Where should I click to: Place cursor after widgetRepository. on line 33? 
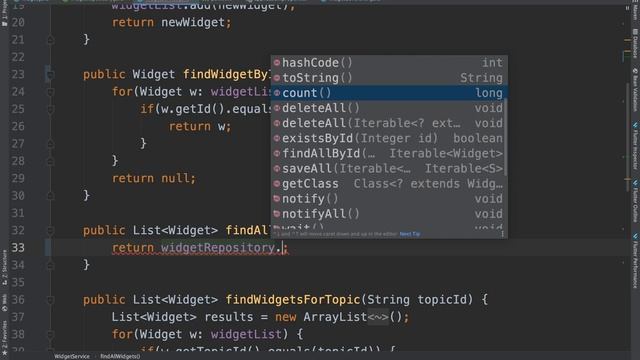click(x=283, y=248)
